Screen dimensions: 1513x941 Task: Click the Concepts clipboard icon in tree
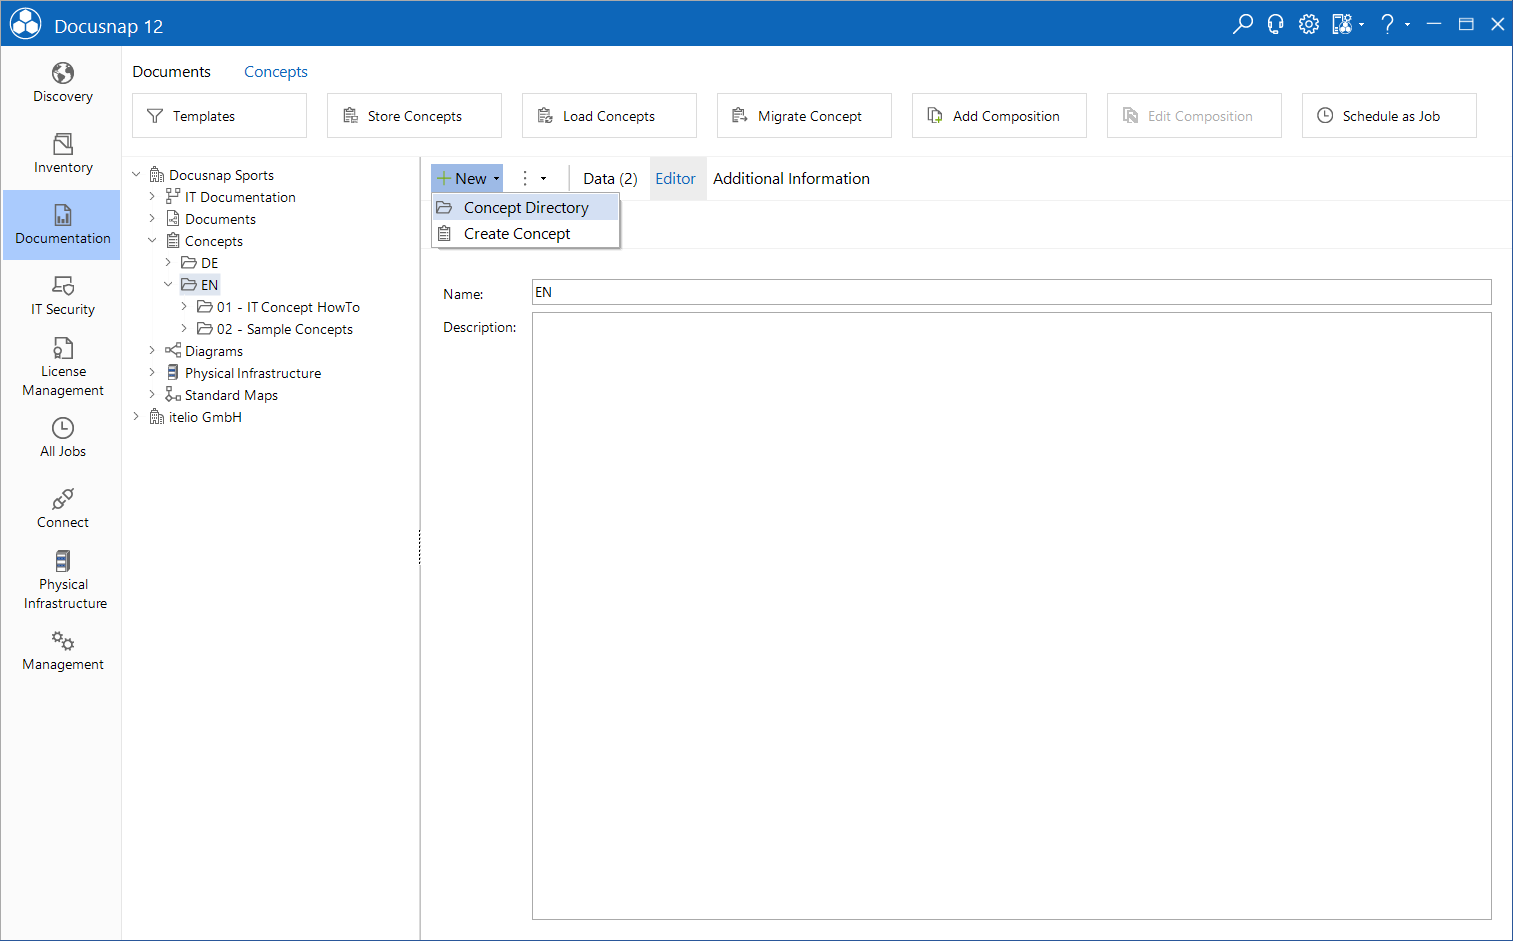point(173,241)
